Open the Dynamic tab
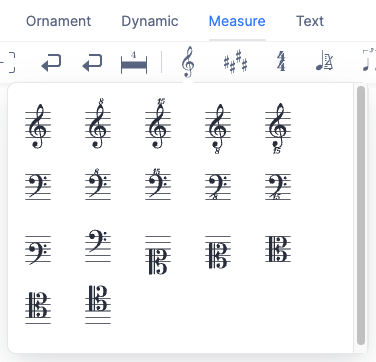 pyautogui.click(x=150, y=21)
